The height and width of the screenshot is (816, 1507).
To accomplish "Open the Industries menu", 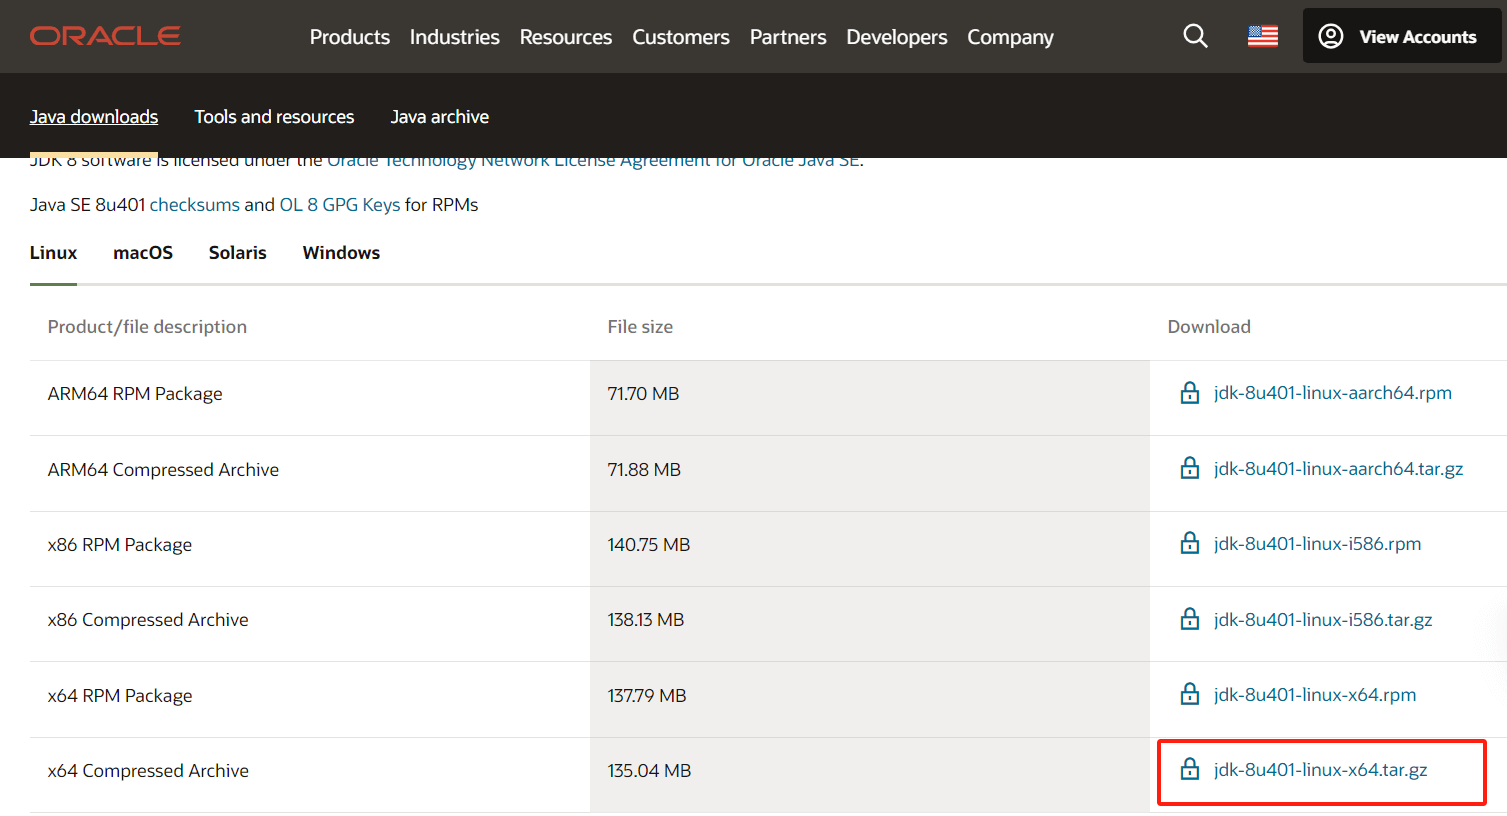I will tap(454, 37).
